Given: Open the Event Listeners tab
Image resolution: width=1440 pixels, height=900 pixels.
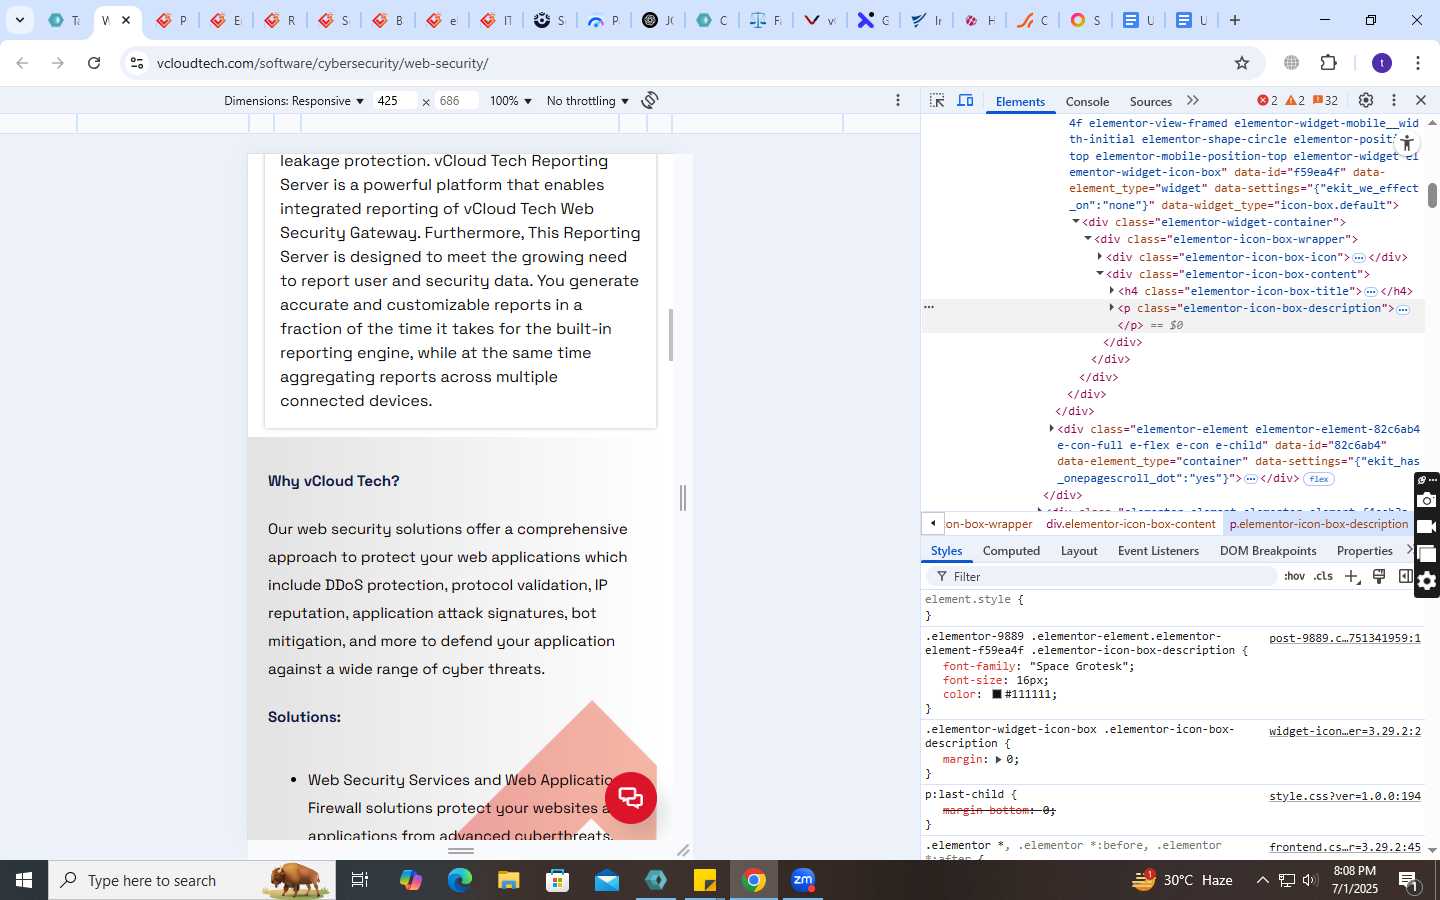Looking at the screenshot, I should pos(1158,551).
